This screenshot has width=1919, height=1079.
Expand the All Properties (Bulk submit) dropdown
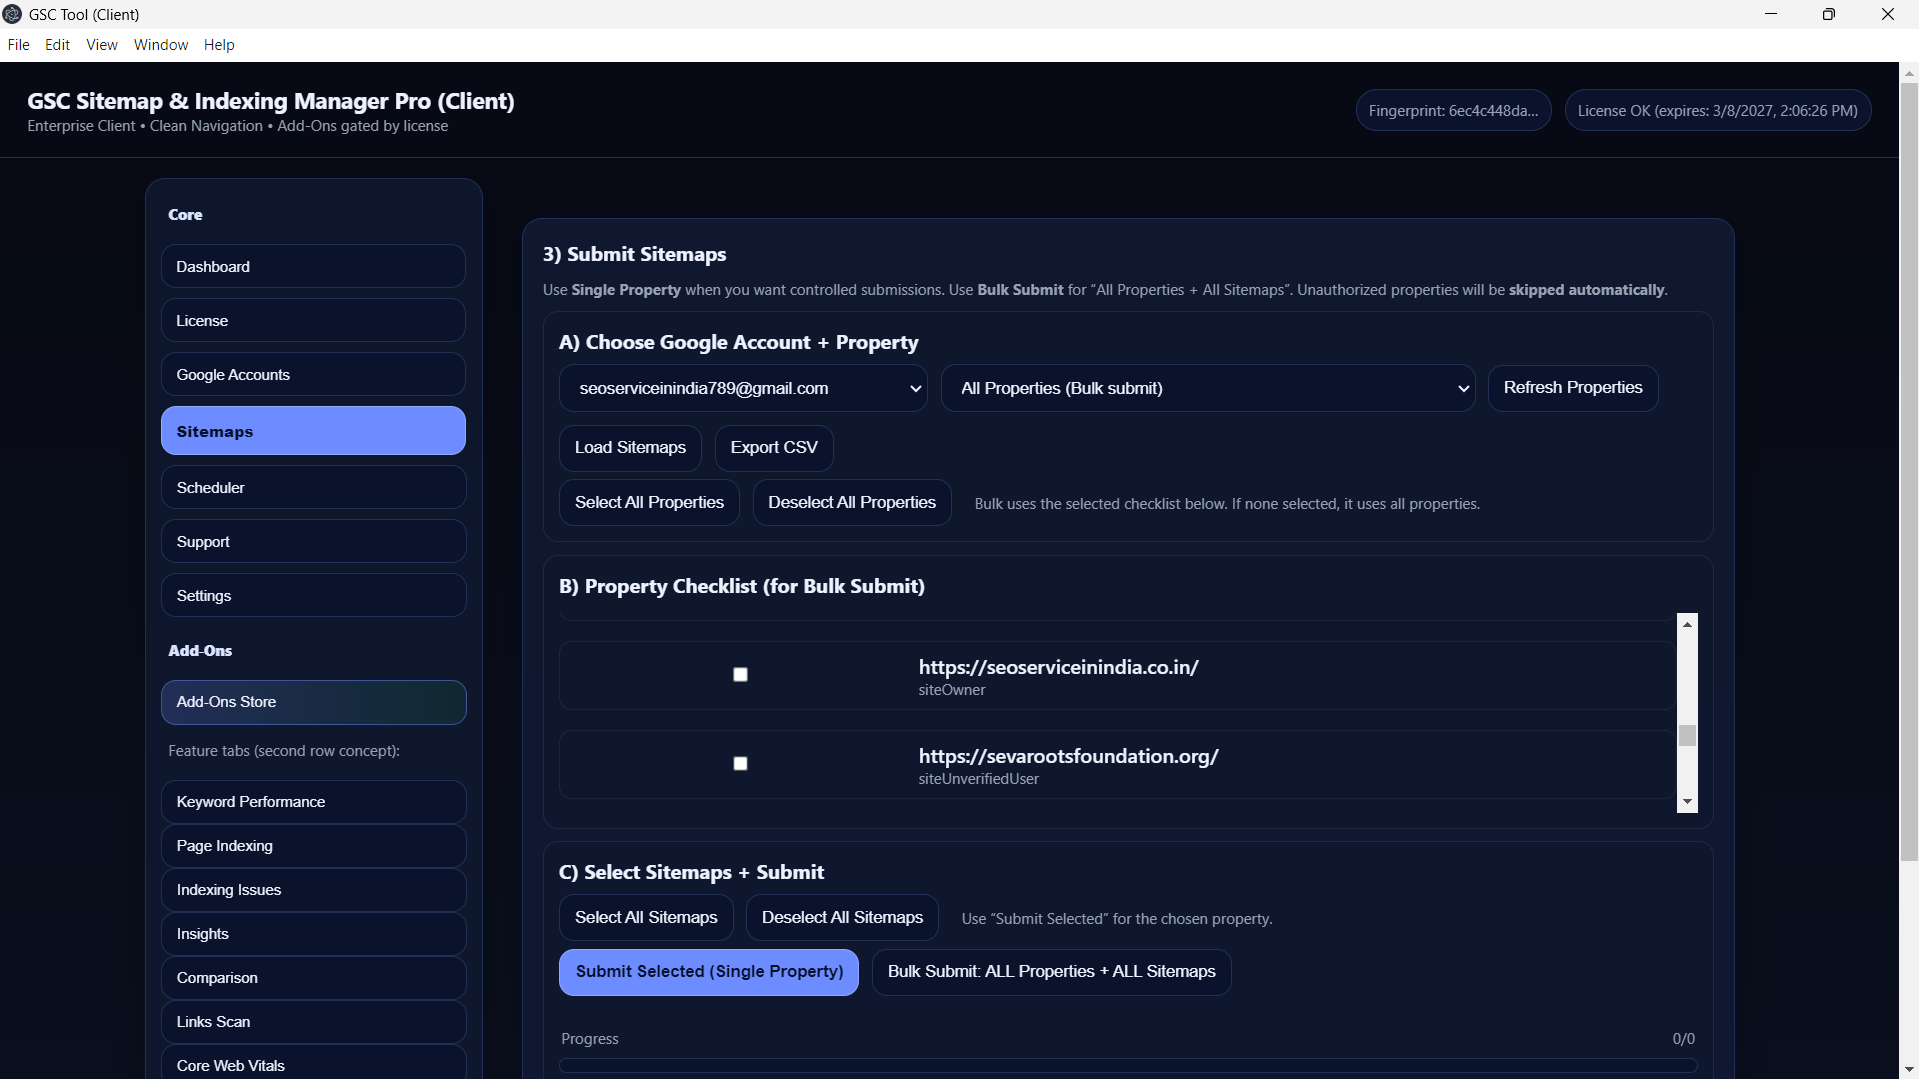[x=1207, y=388]
